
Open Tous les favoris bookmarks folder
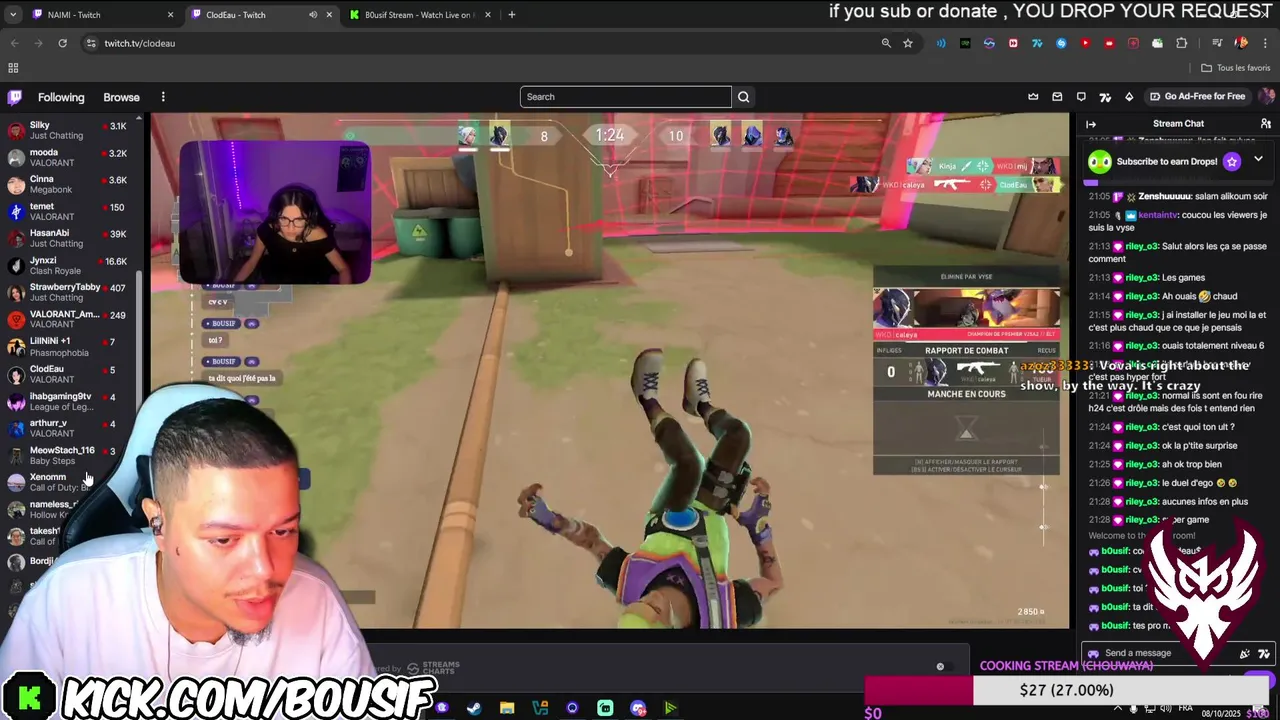(1235, 68)
